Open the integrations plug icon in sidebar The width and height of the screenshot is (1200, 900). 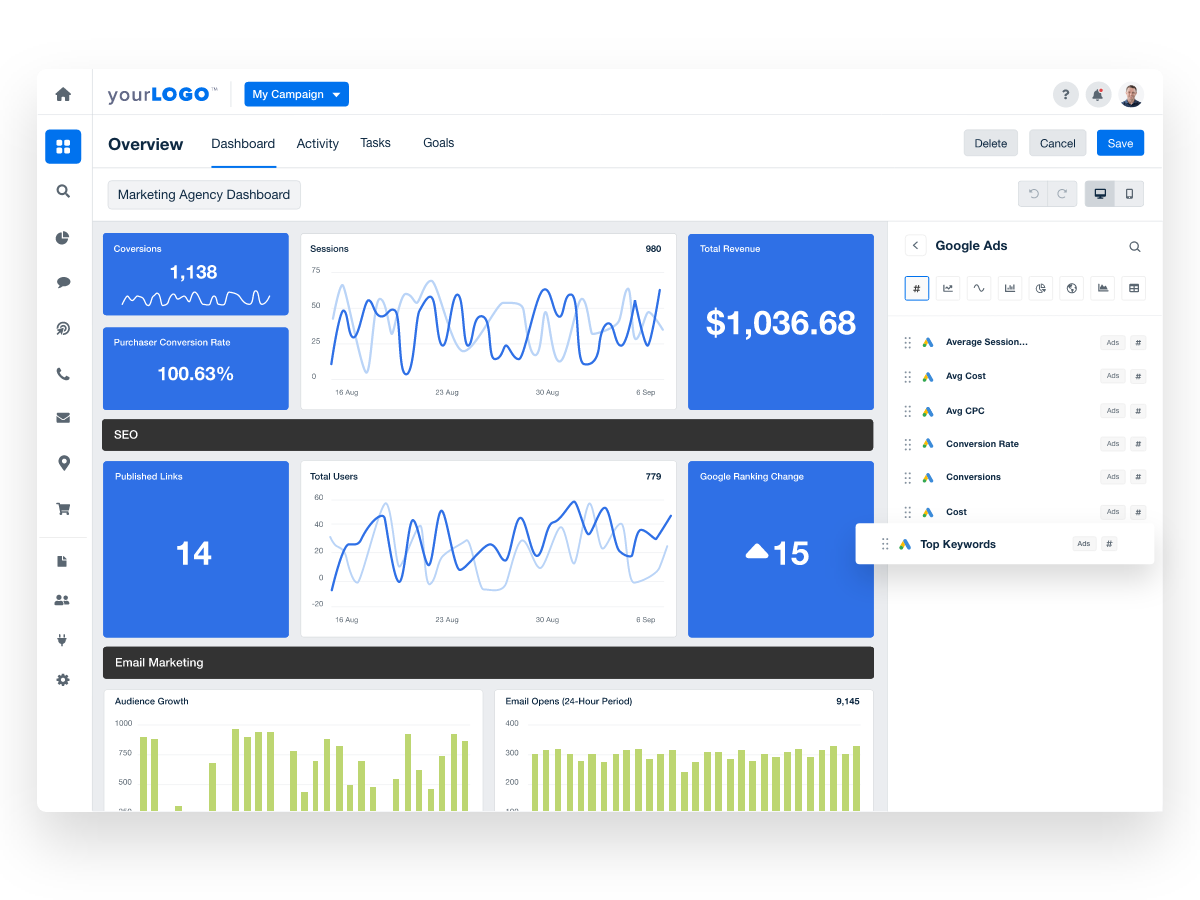(x=63, y=639)
